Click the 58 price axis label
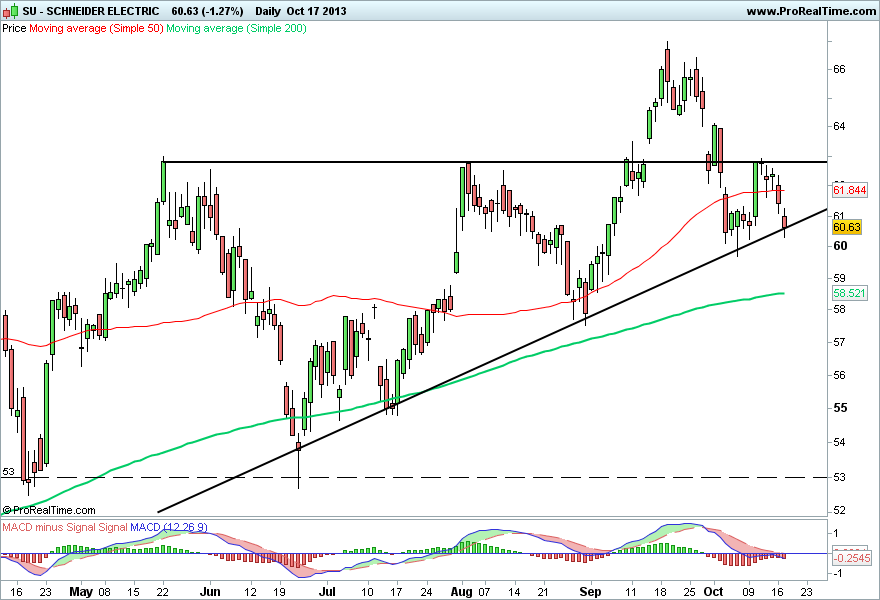The width and height of the screenshot is (880, 600). point(840,309)
